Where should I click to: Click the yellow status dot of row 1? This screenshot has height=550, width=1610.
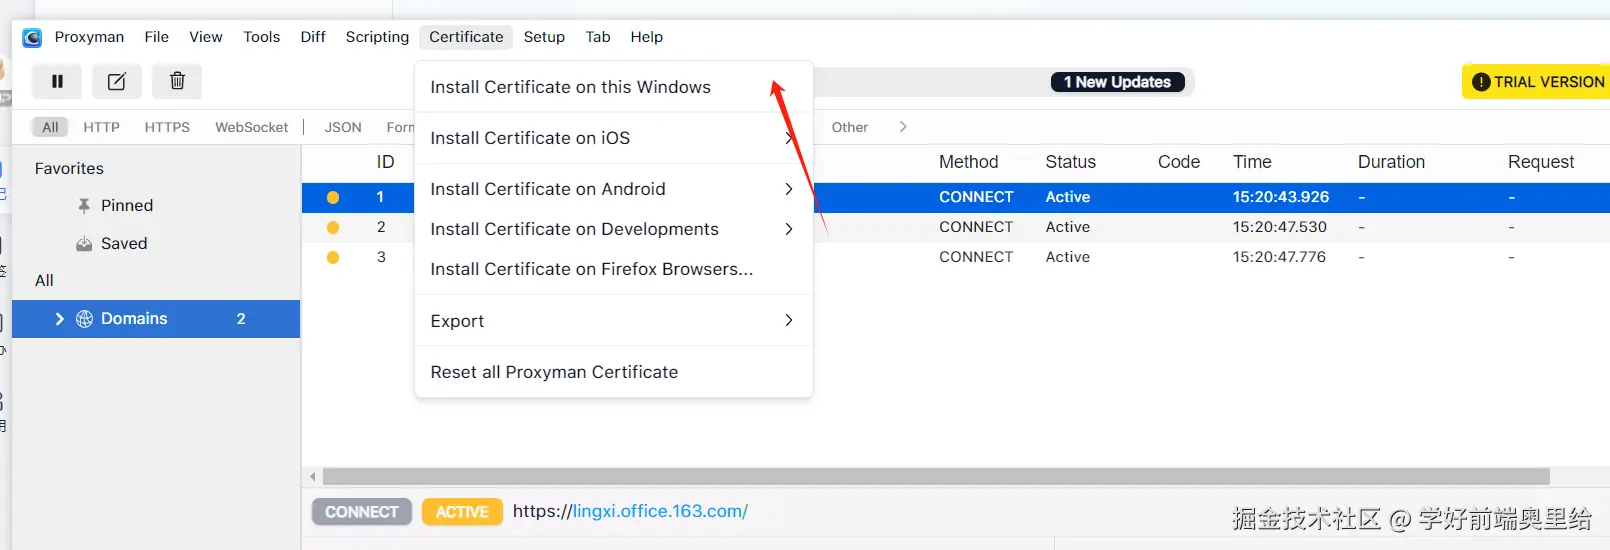tap(333, 197)
